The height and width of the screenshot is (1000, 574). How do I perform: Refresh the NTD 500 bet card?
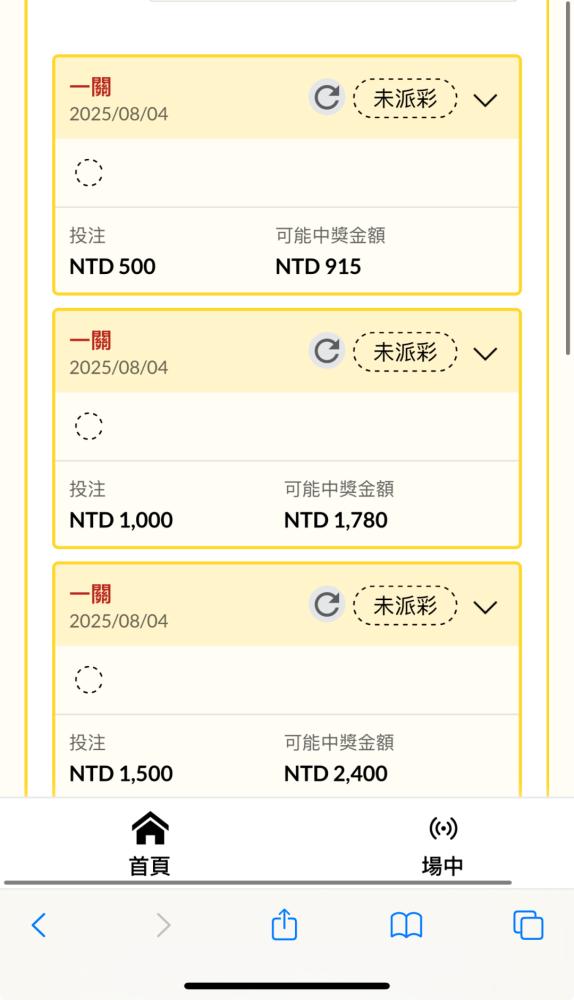click(x=327, y=98)
